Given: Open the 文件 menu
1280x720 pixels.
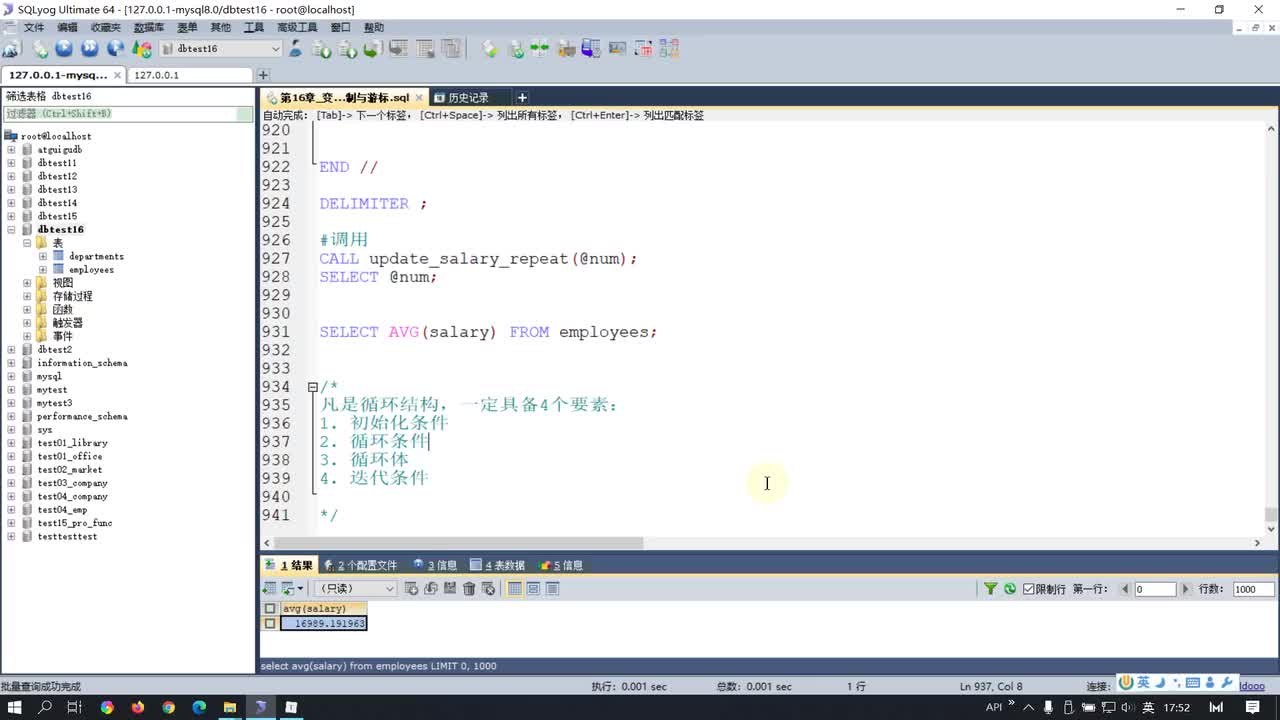Looking at the screenshot, I should [x=34, y=27].
